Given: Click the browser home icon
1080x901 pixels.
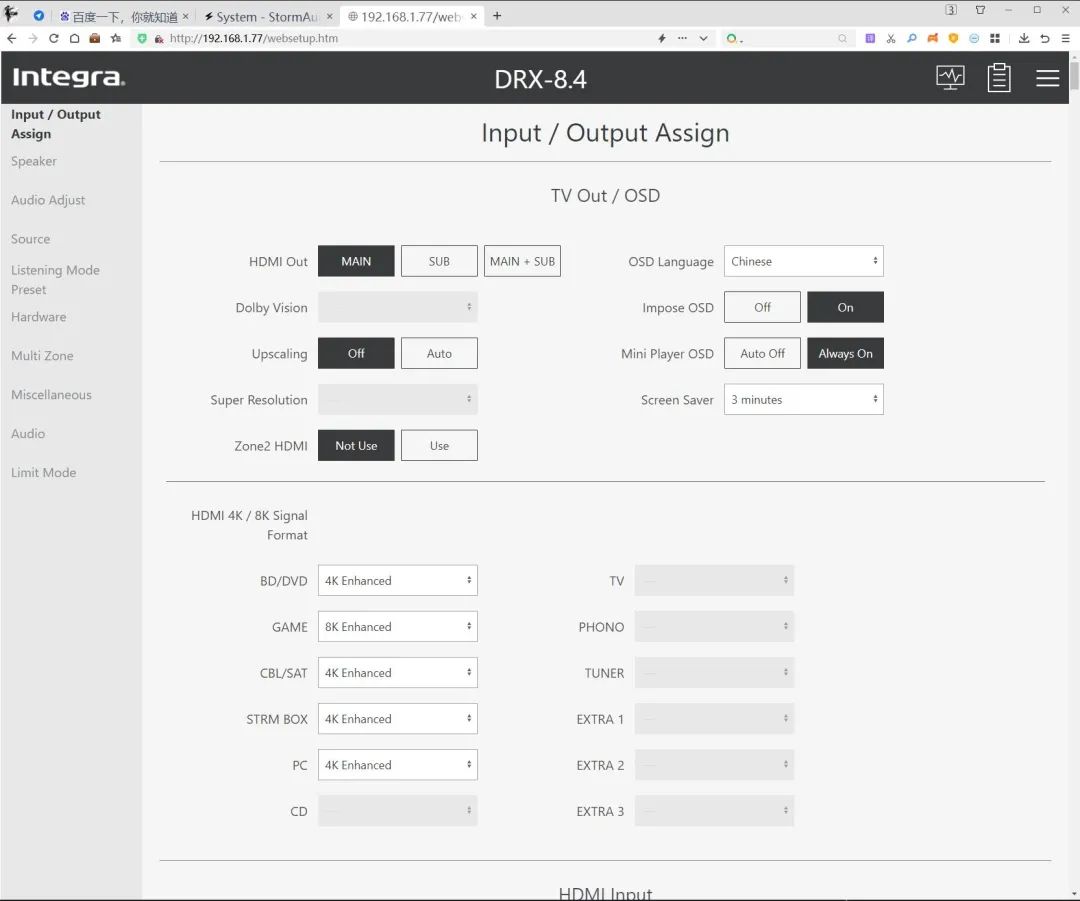Looking at the screenshot, I should (x=74, y=39).
